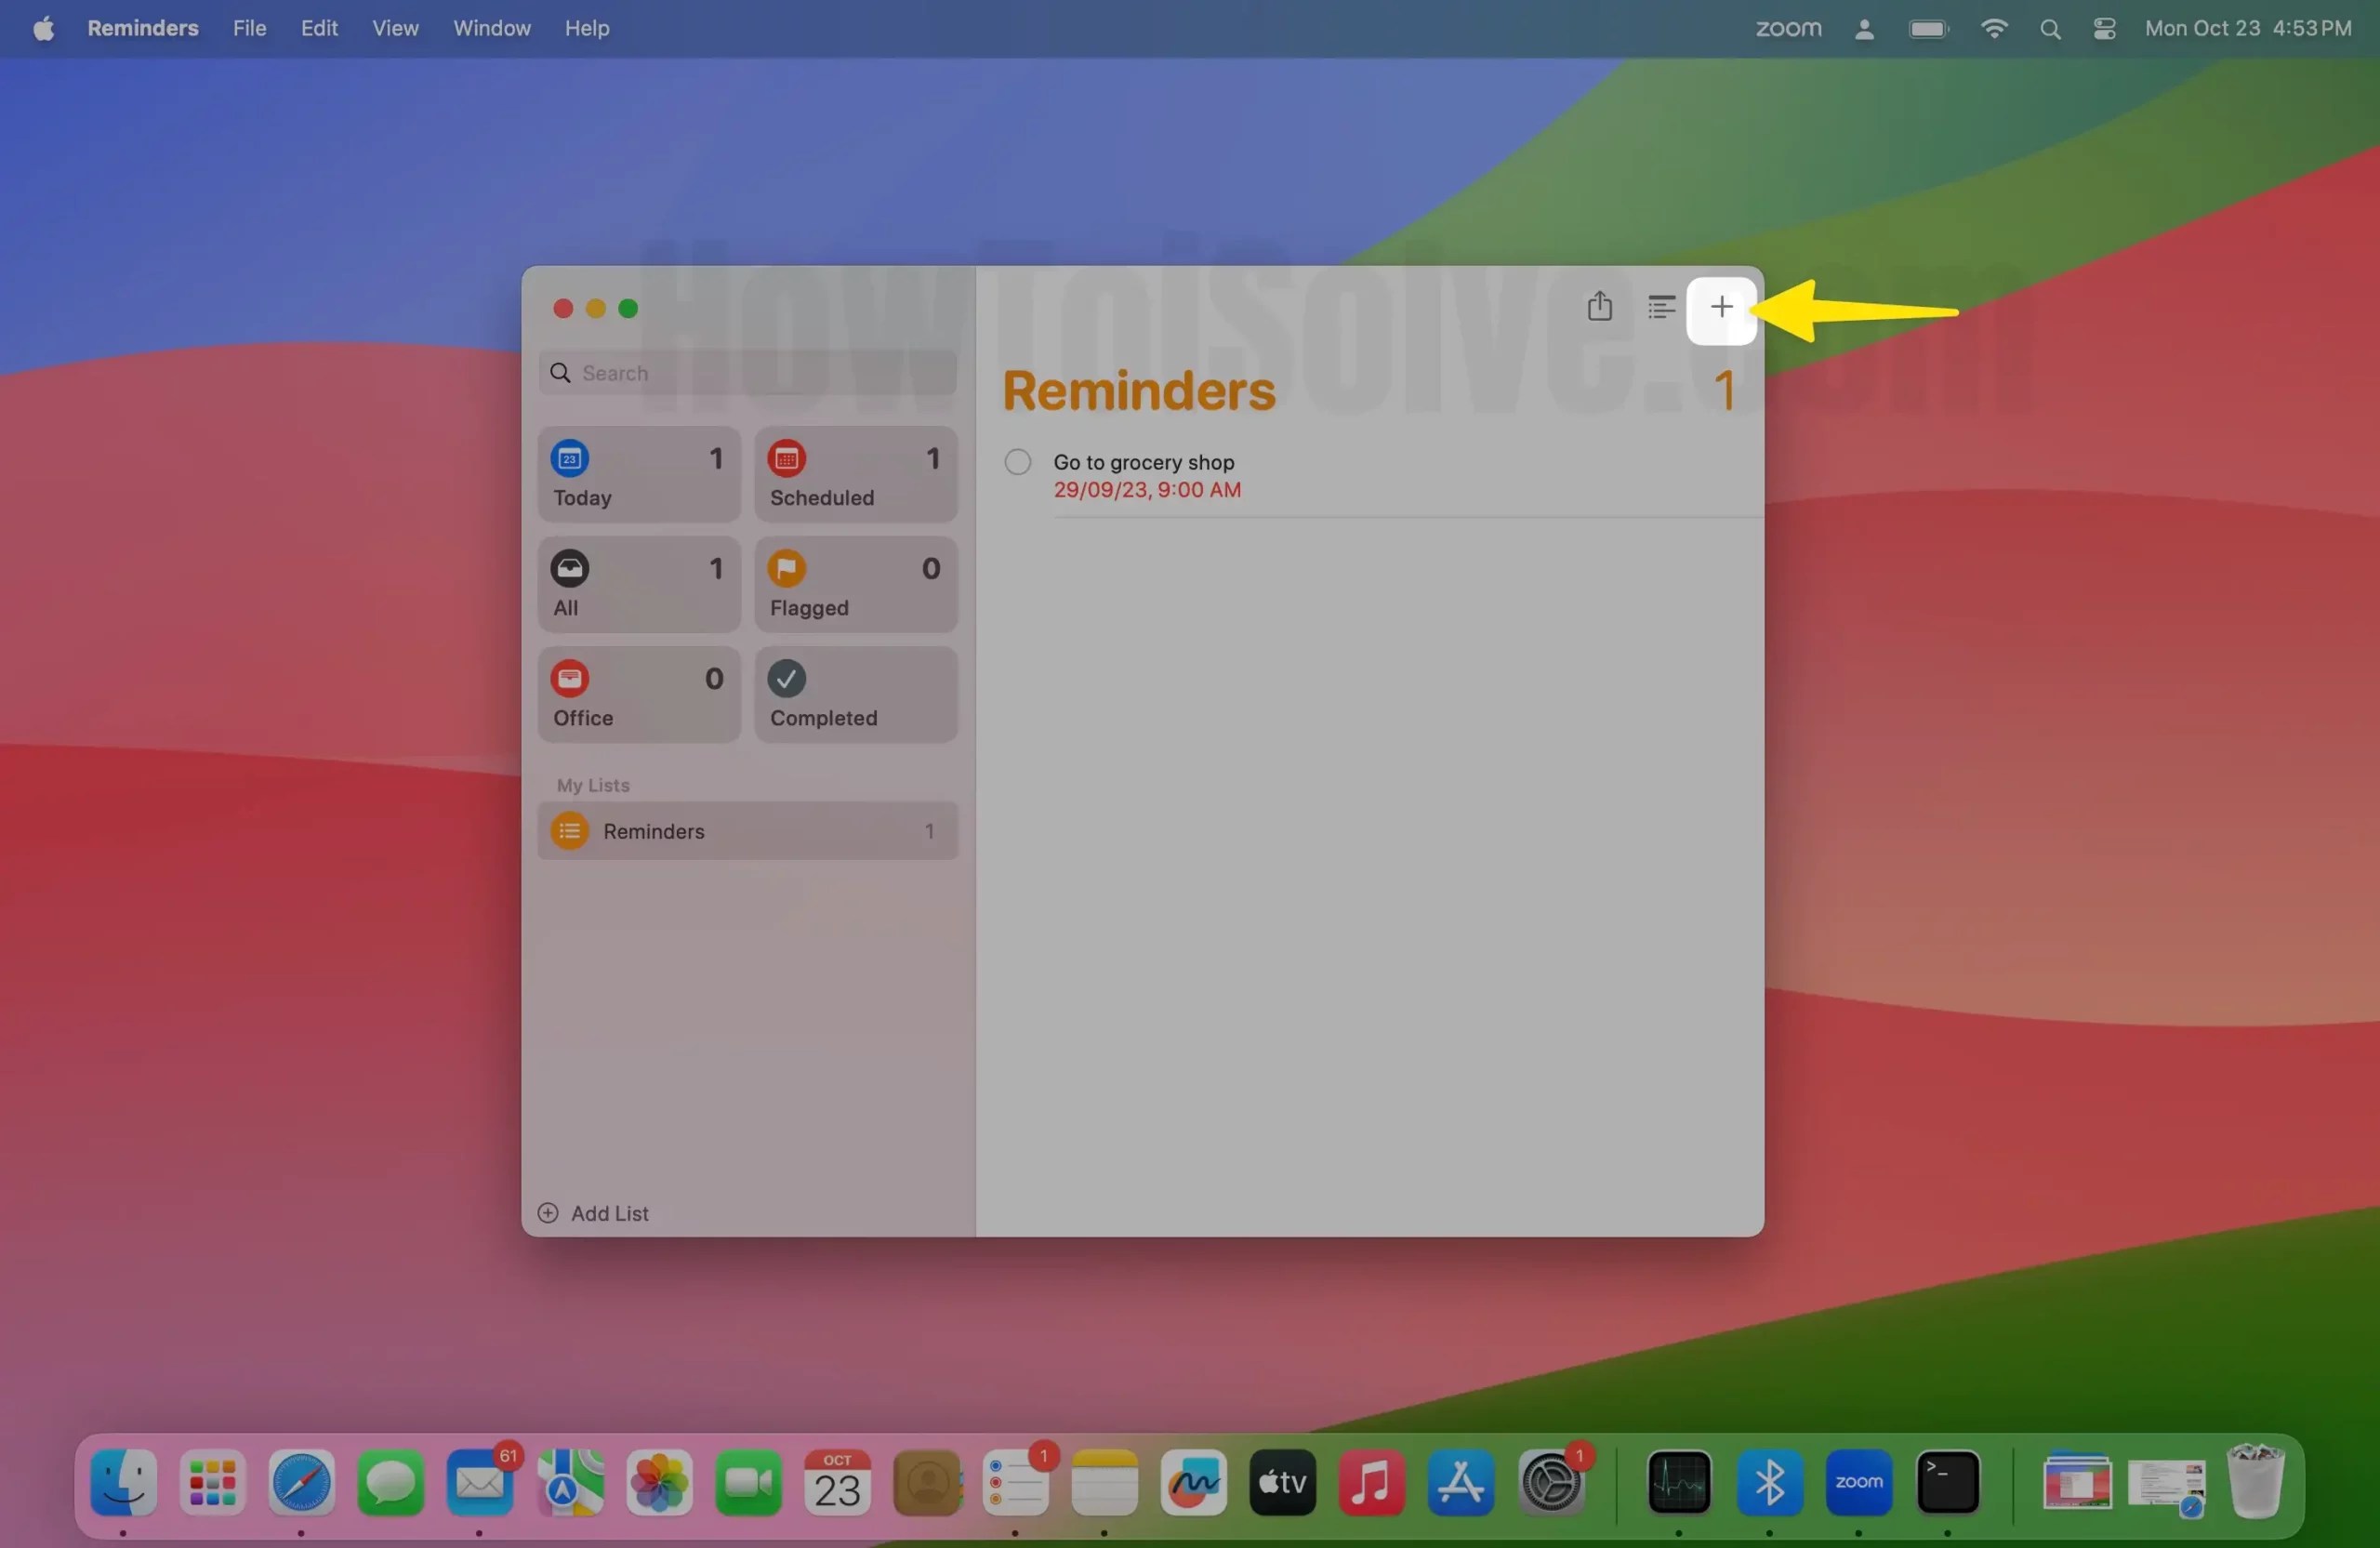Mark 'Go to grocery shop' as completed
The height and width of the screenshot is (1548, 2380).
pyautogui.click(x=1016, y=461)
